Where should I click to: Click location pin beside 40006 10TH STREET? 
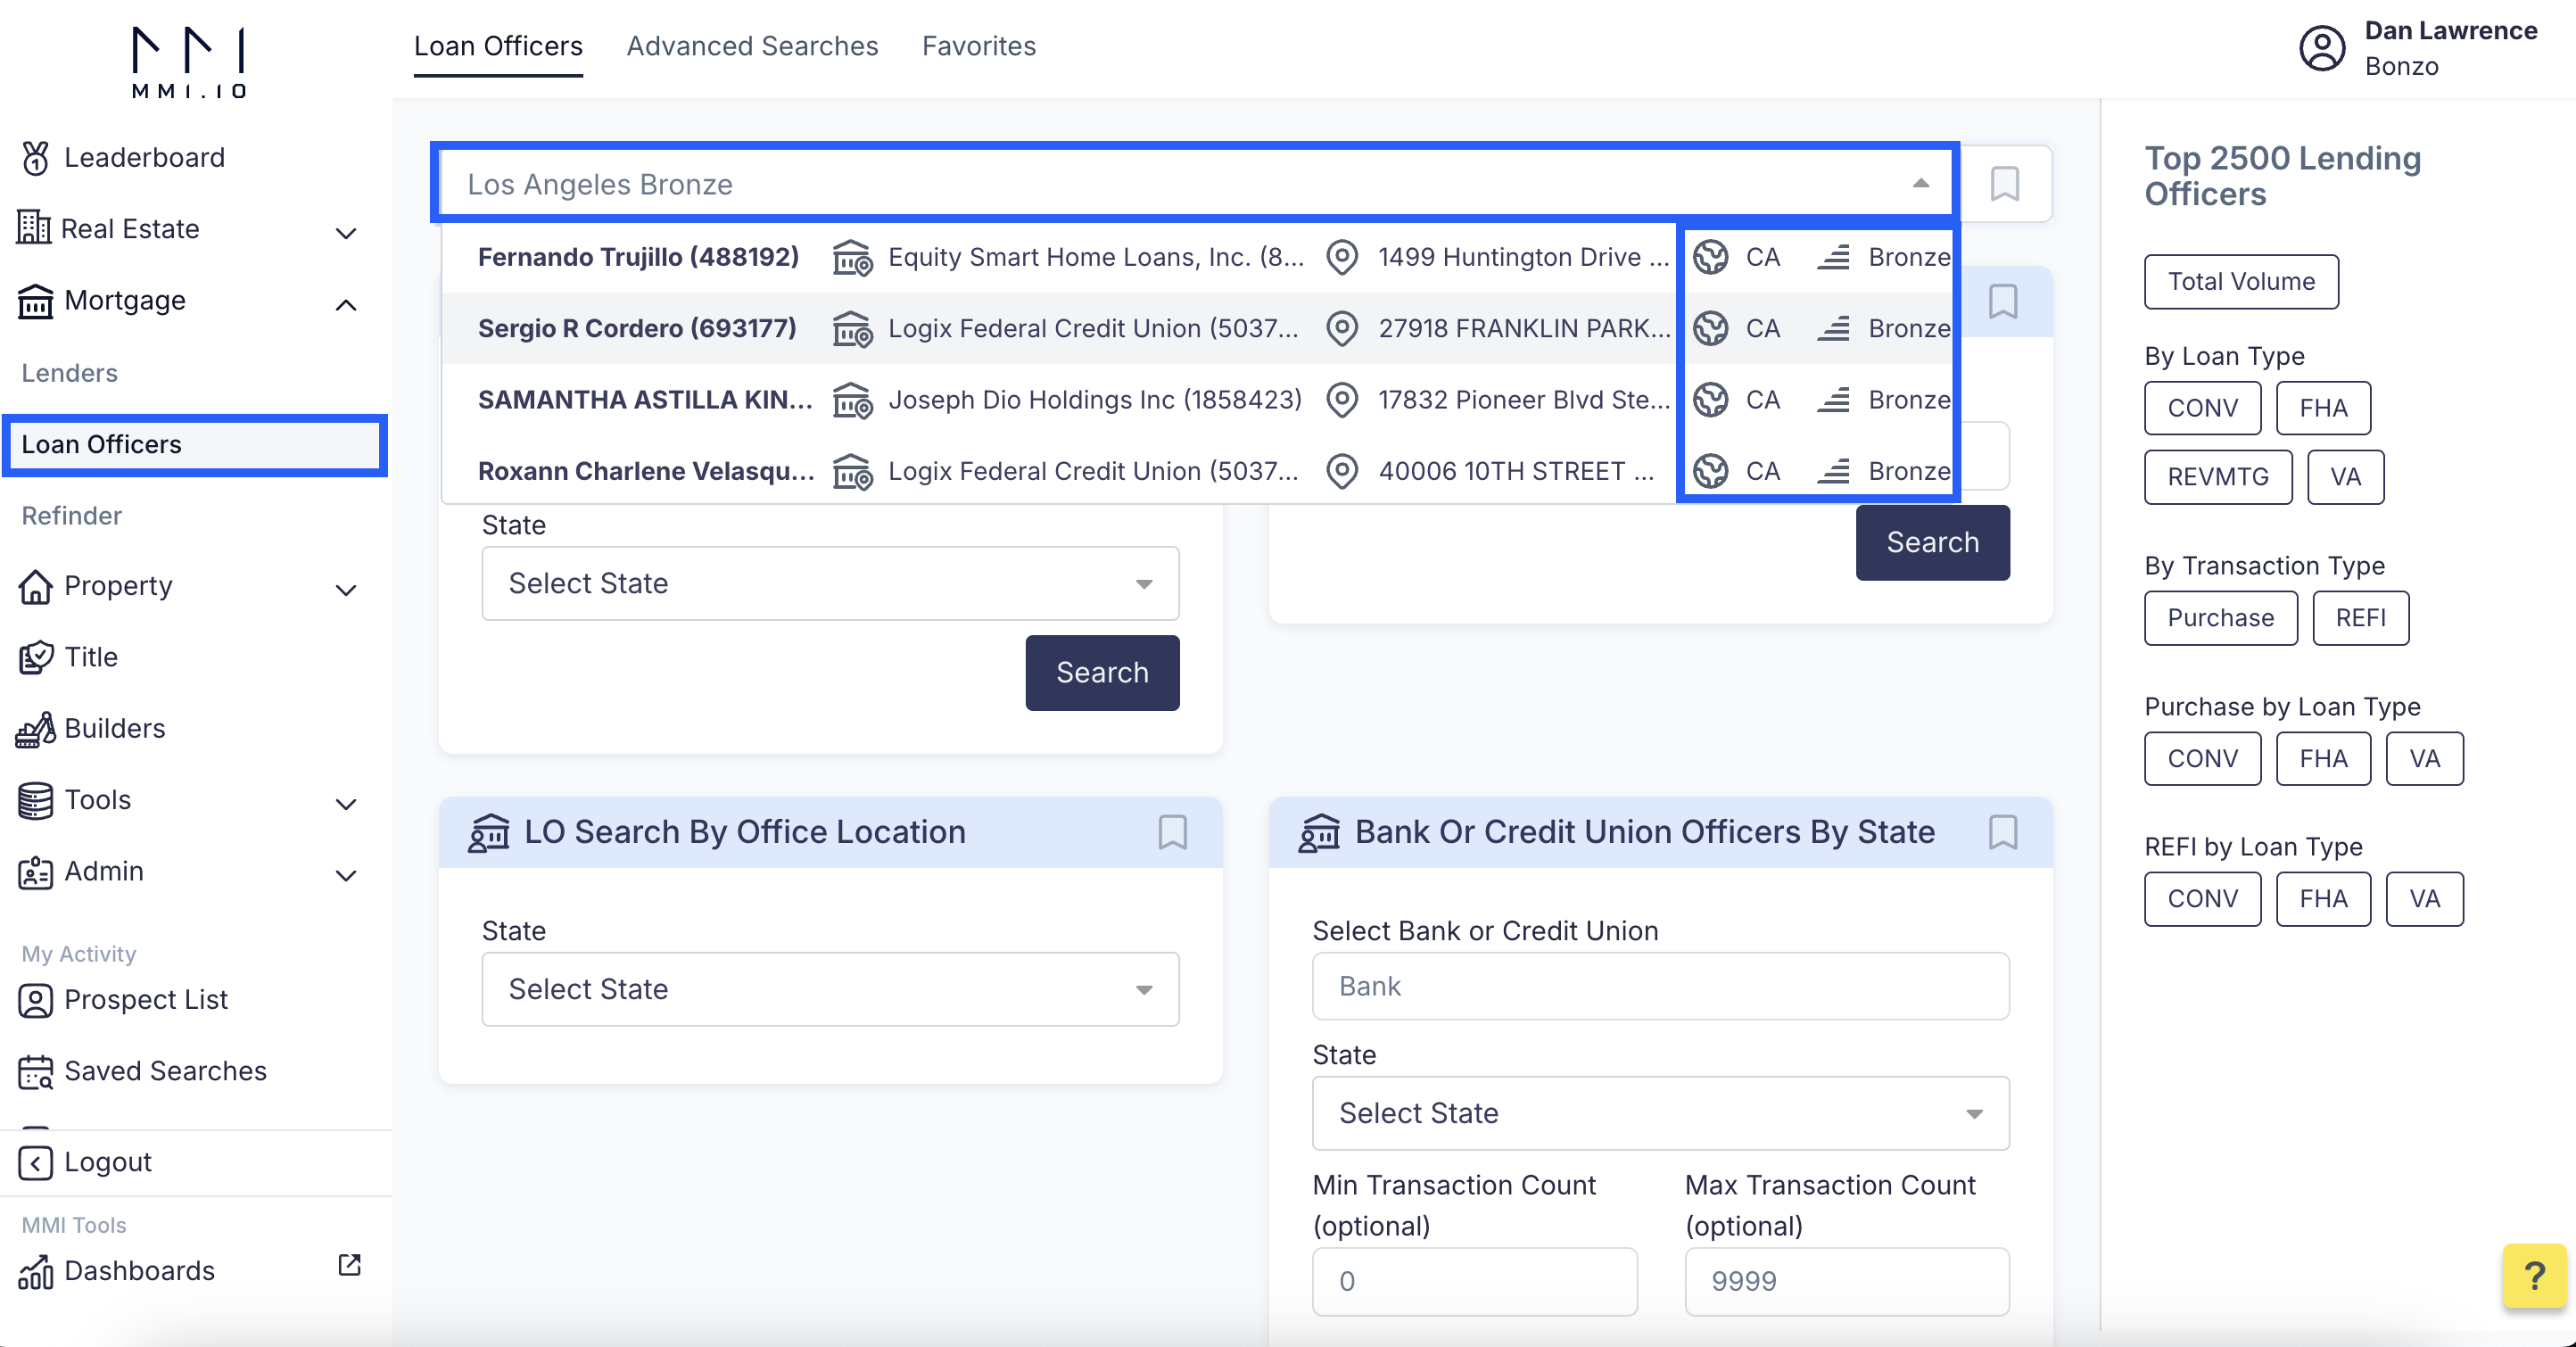1341,471
